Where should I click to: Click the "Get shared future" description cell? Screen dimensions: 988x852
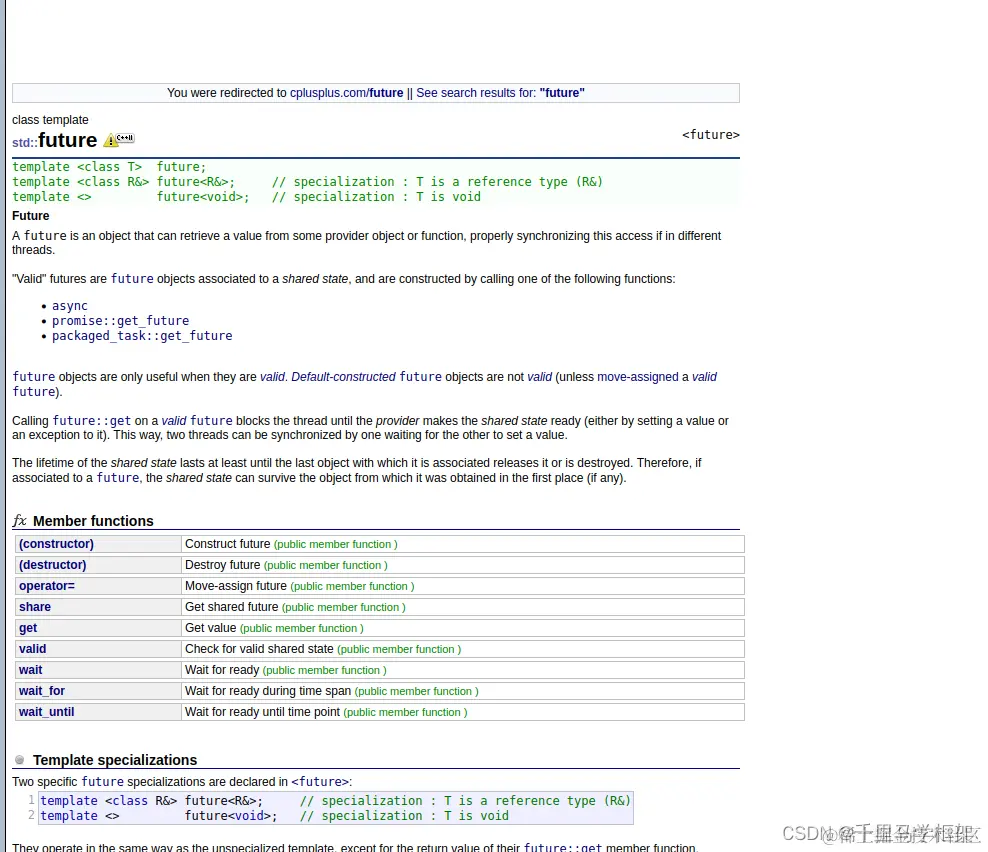click(463, 607)
